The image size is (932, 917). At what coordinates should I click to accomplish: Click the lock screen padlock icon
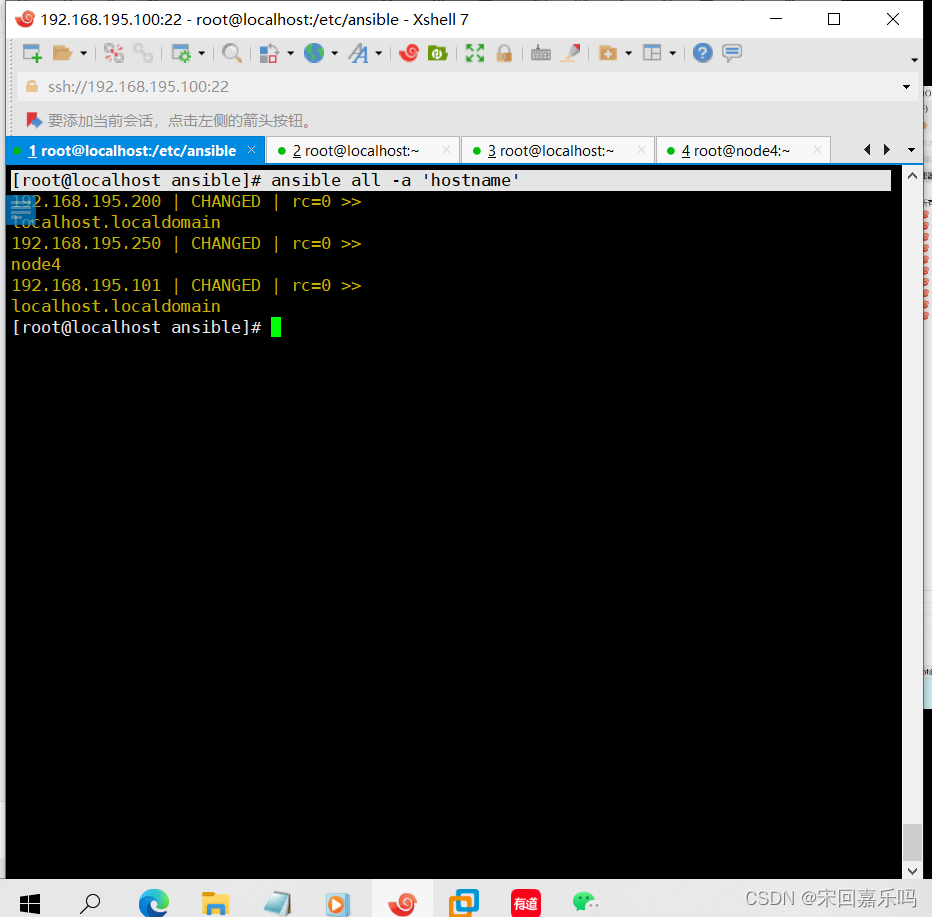tap(504, 53)
